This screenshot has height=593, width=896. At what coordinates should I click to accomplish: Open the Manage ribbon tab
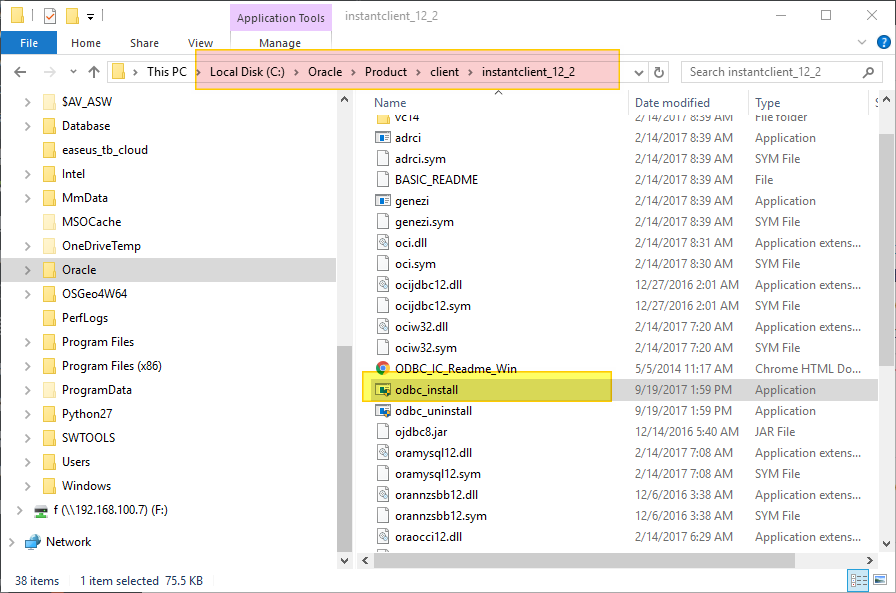[x=280, y=43]
